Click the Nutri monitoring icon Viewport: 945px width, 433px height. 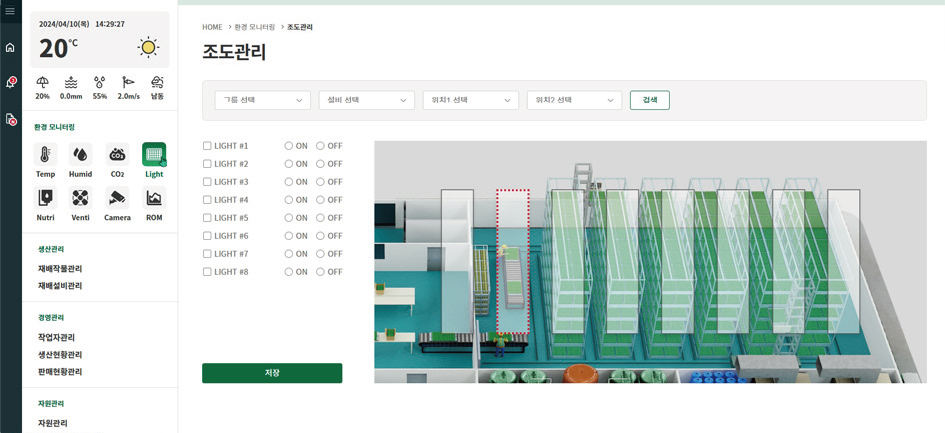pos(45,198)
